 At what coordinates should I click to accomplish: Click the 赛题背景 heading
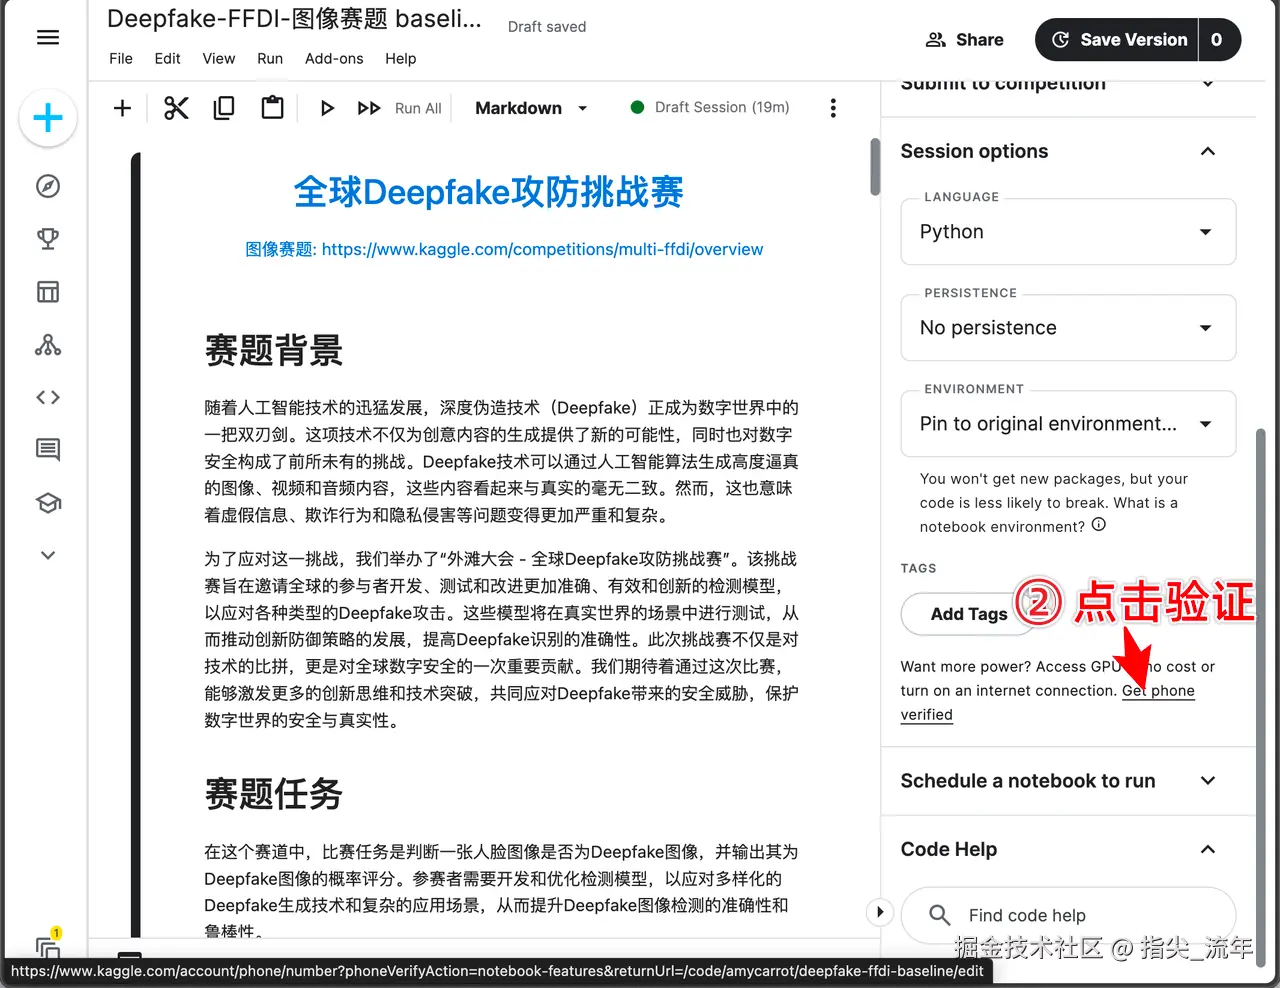(274, 351)
